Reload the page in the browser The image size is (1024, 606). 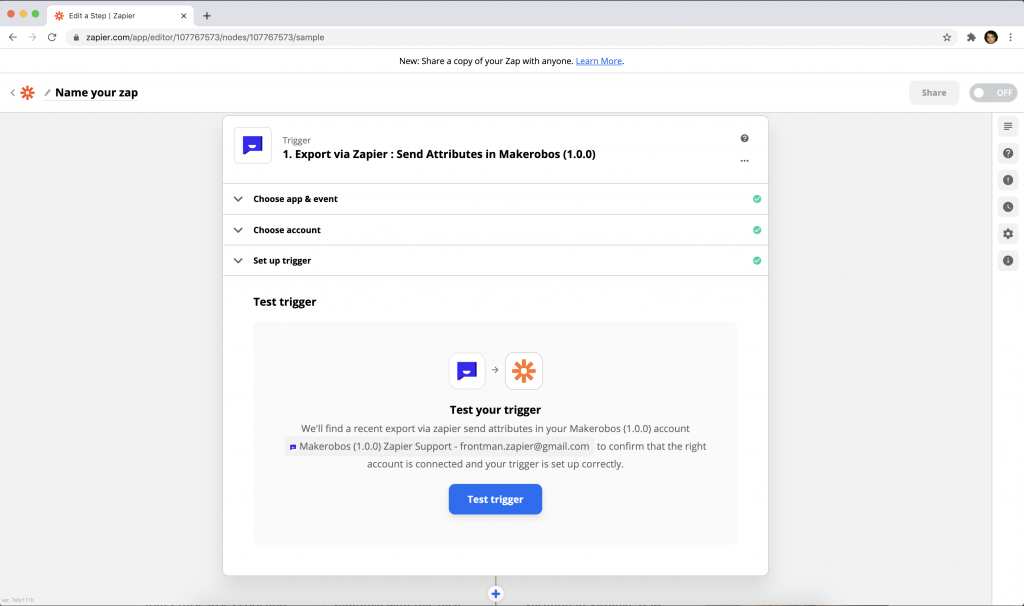tap(52, 37)
